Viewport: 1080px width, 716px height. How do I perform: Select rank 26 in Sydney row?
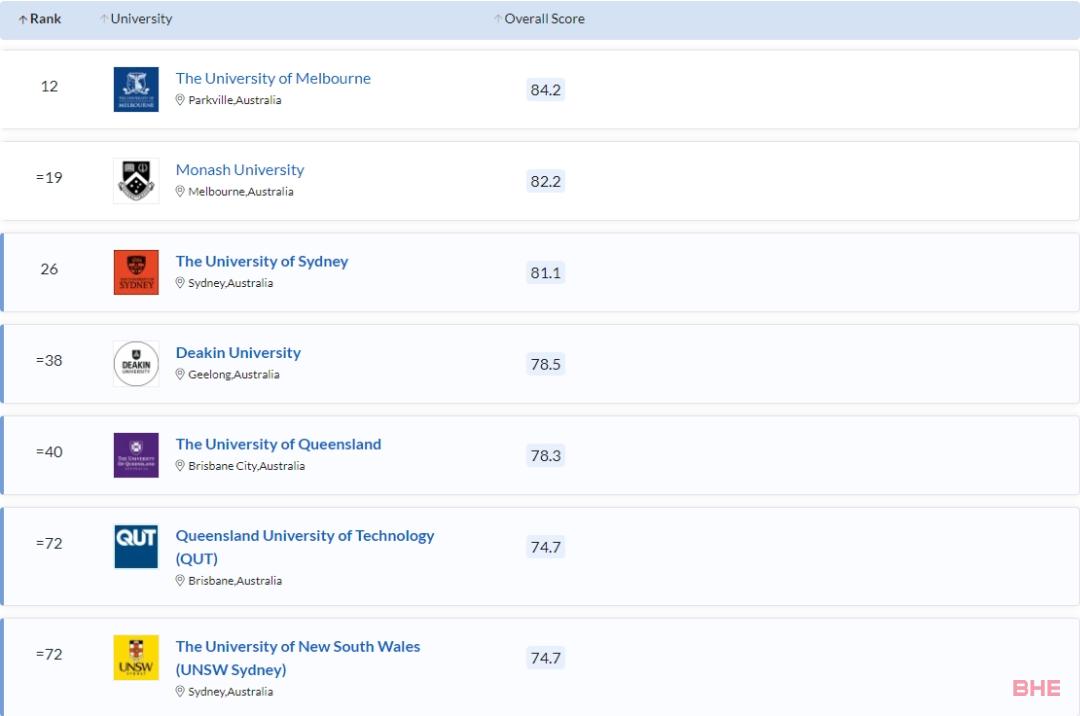pyautogui.click(x=49, y=269)
